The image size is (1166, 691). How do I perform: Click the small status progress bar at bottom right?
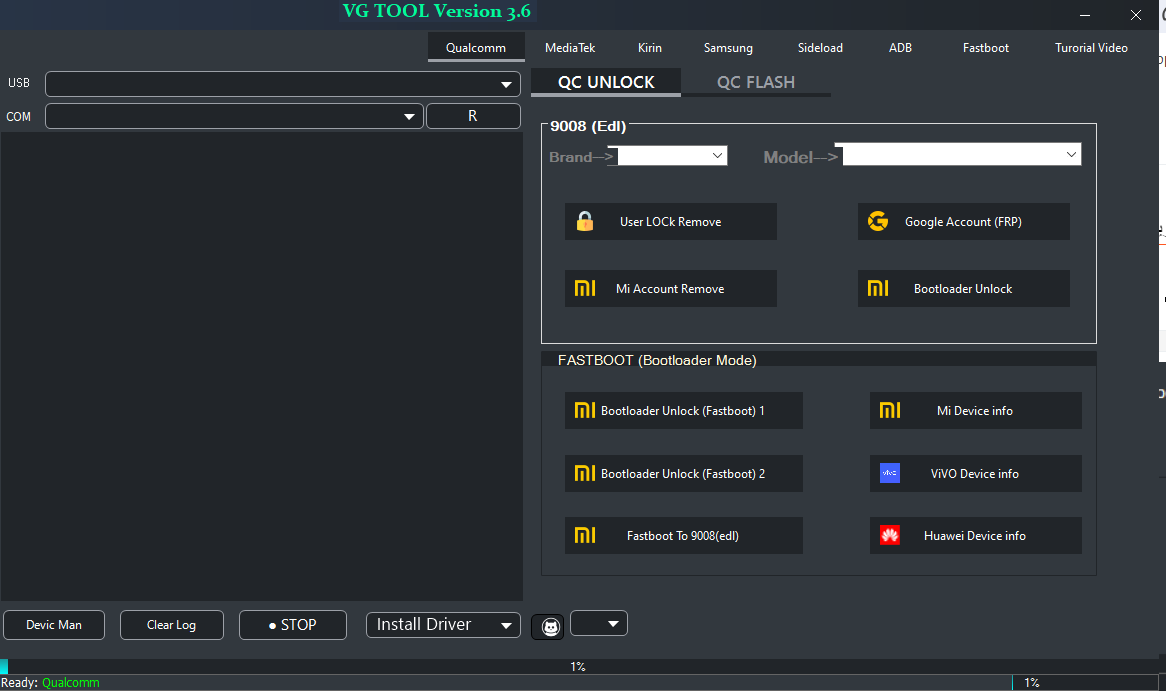tap(1085, 683)
